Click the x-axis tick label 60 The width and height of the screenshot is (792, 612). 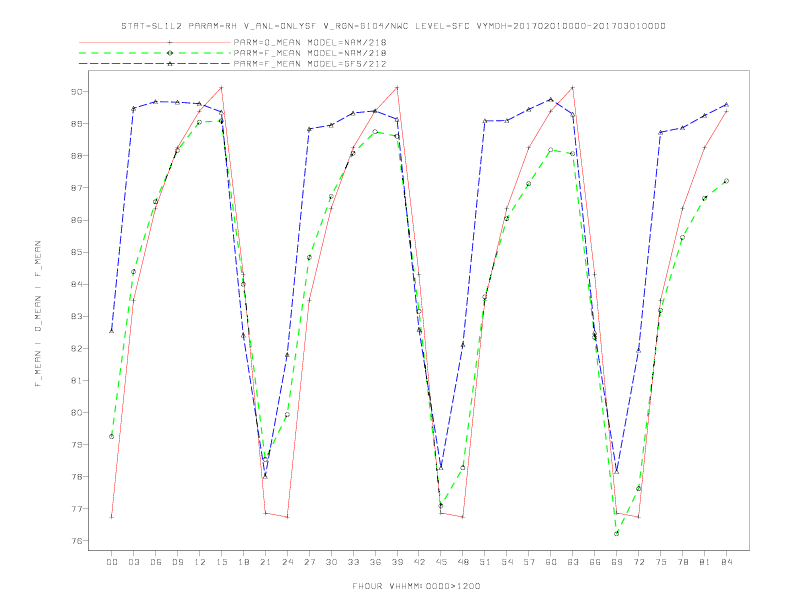point(551,562)
